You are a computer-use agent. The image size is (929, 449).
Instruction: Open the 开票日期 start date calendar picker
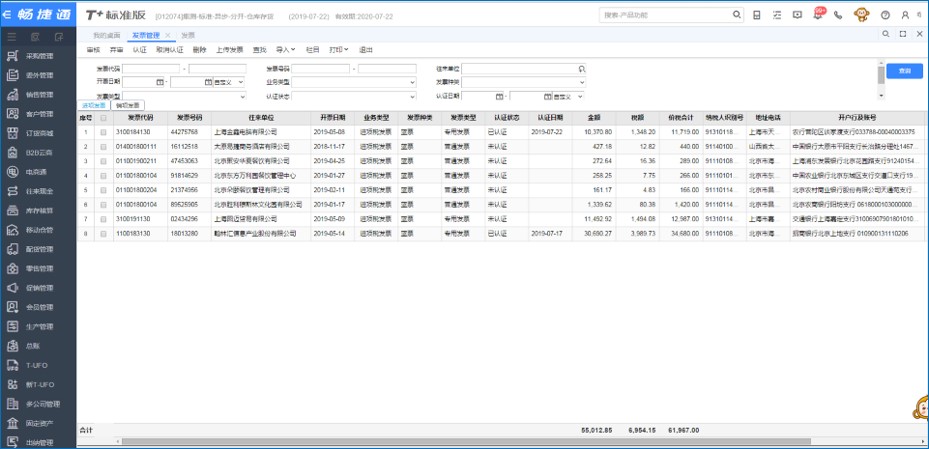click(x=159, y=82)
